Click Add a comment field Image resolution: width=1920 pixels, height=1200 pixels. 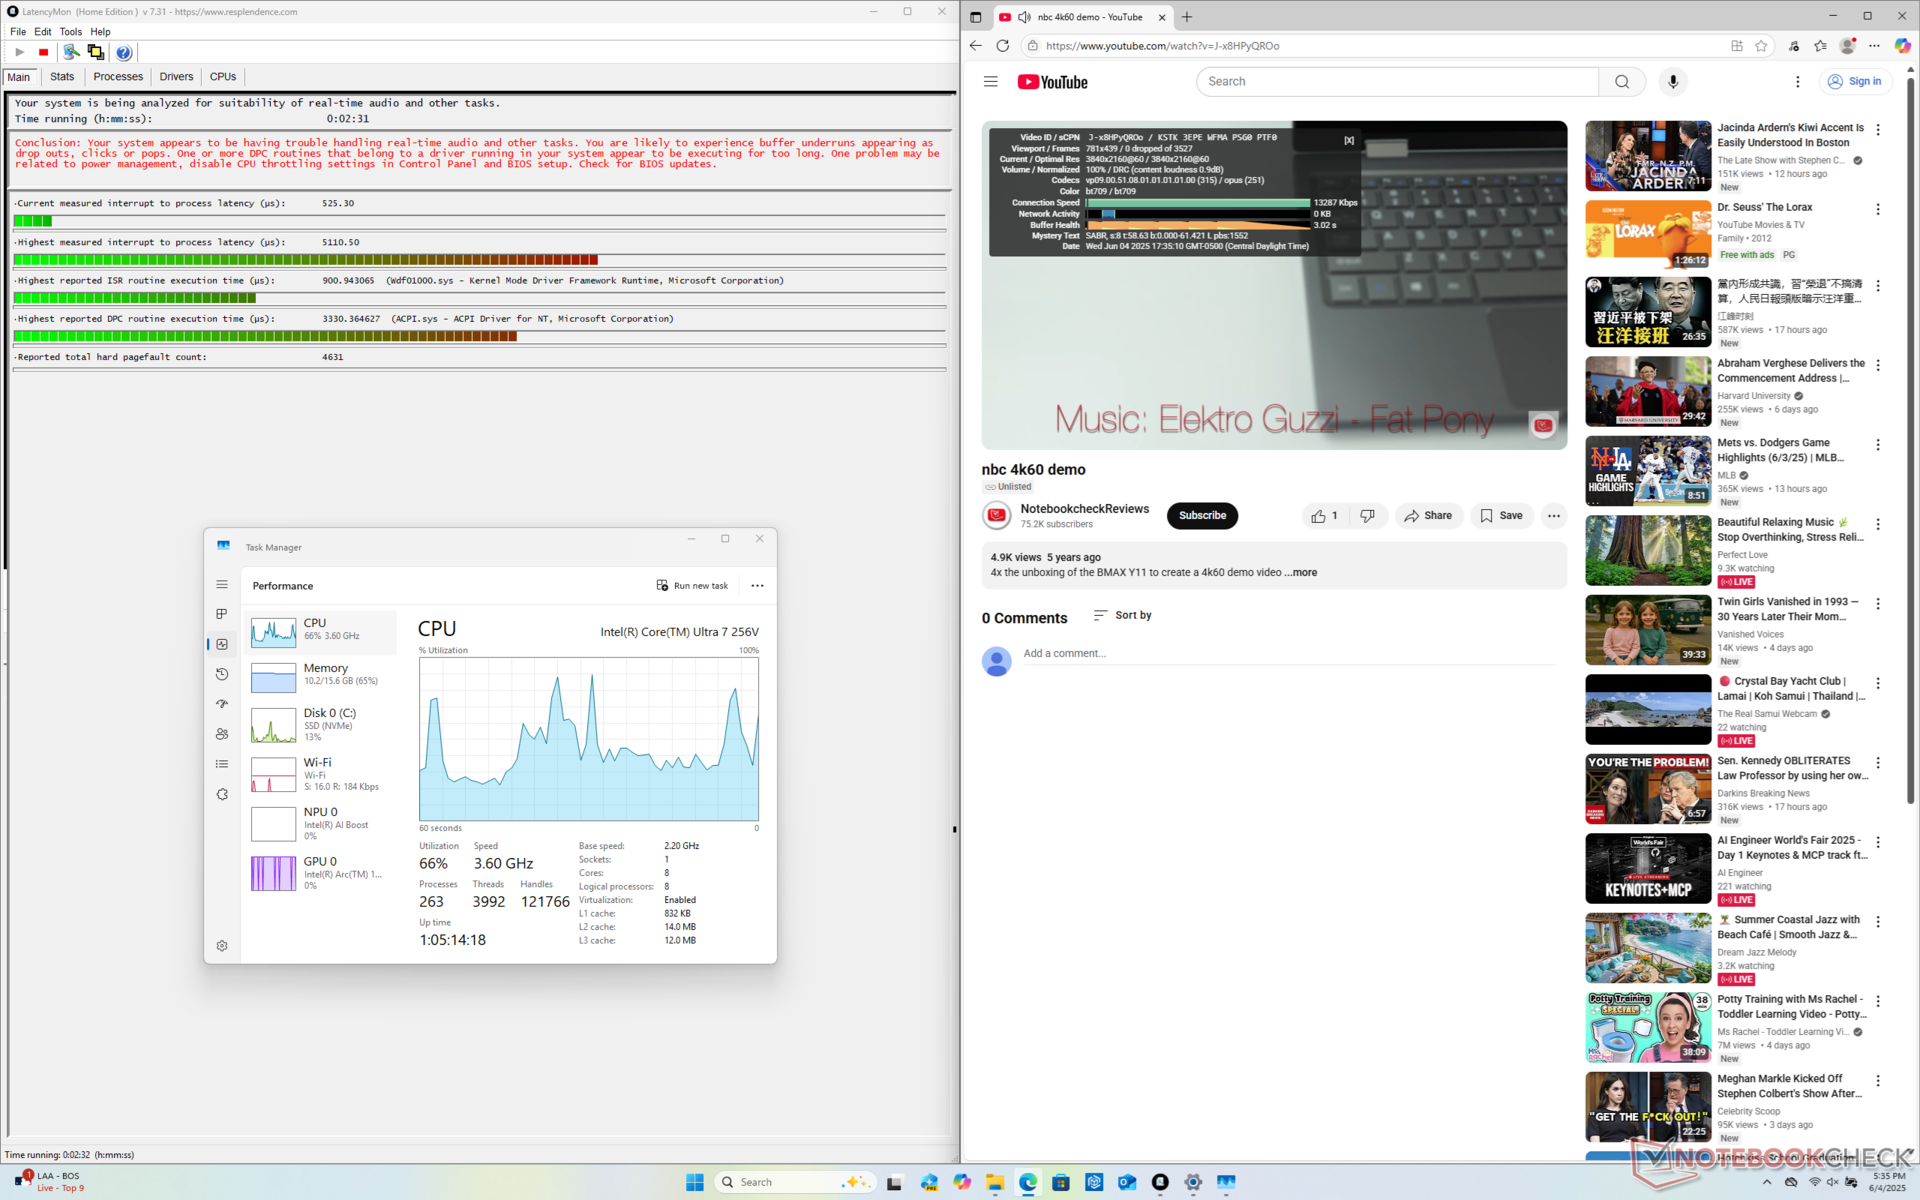coord(1288,654)
